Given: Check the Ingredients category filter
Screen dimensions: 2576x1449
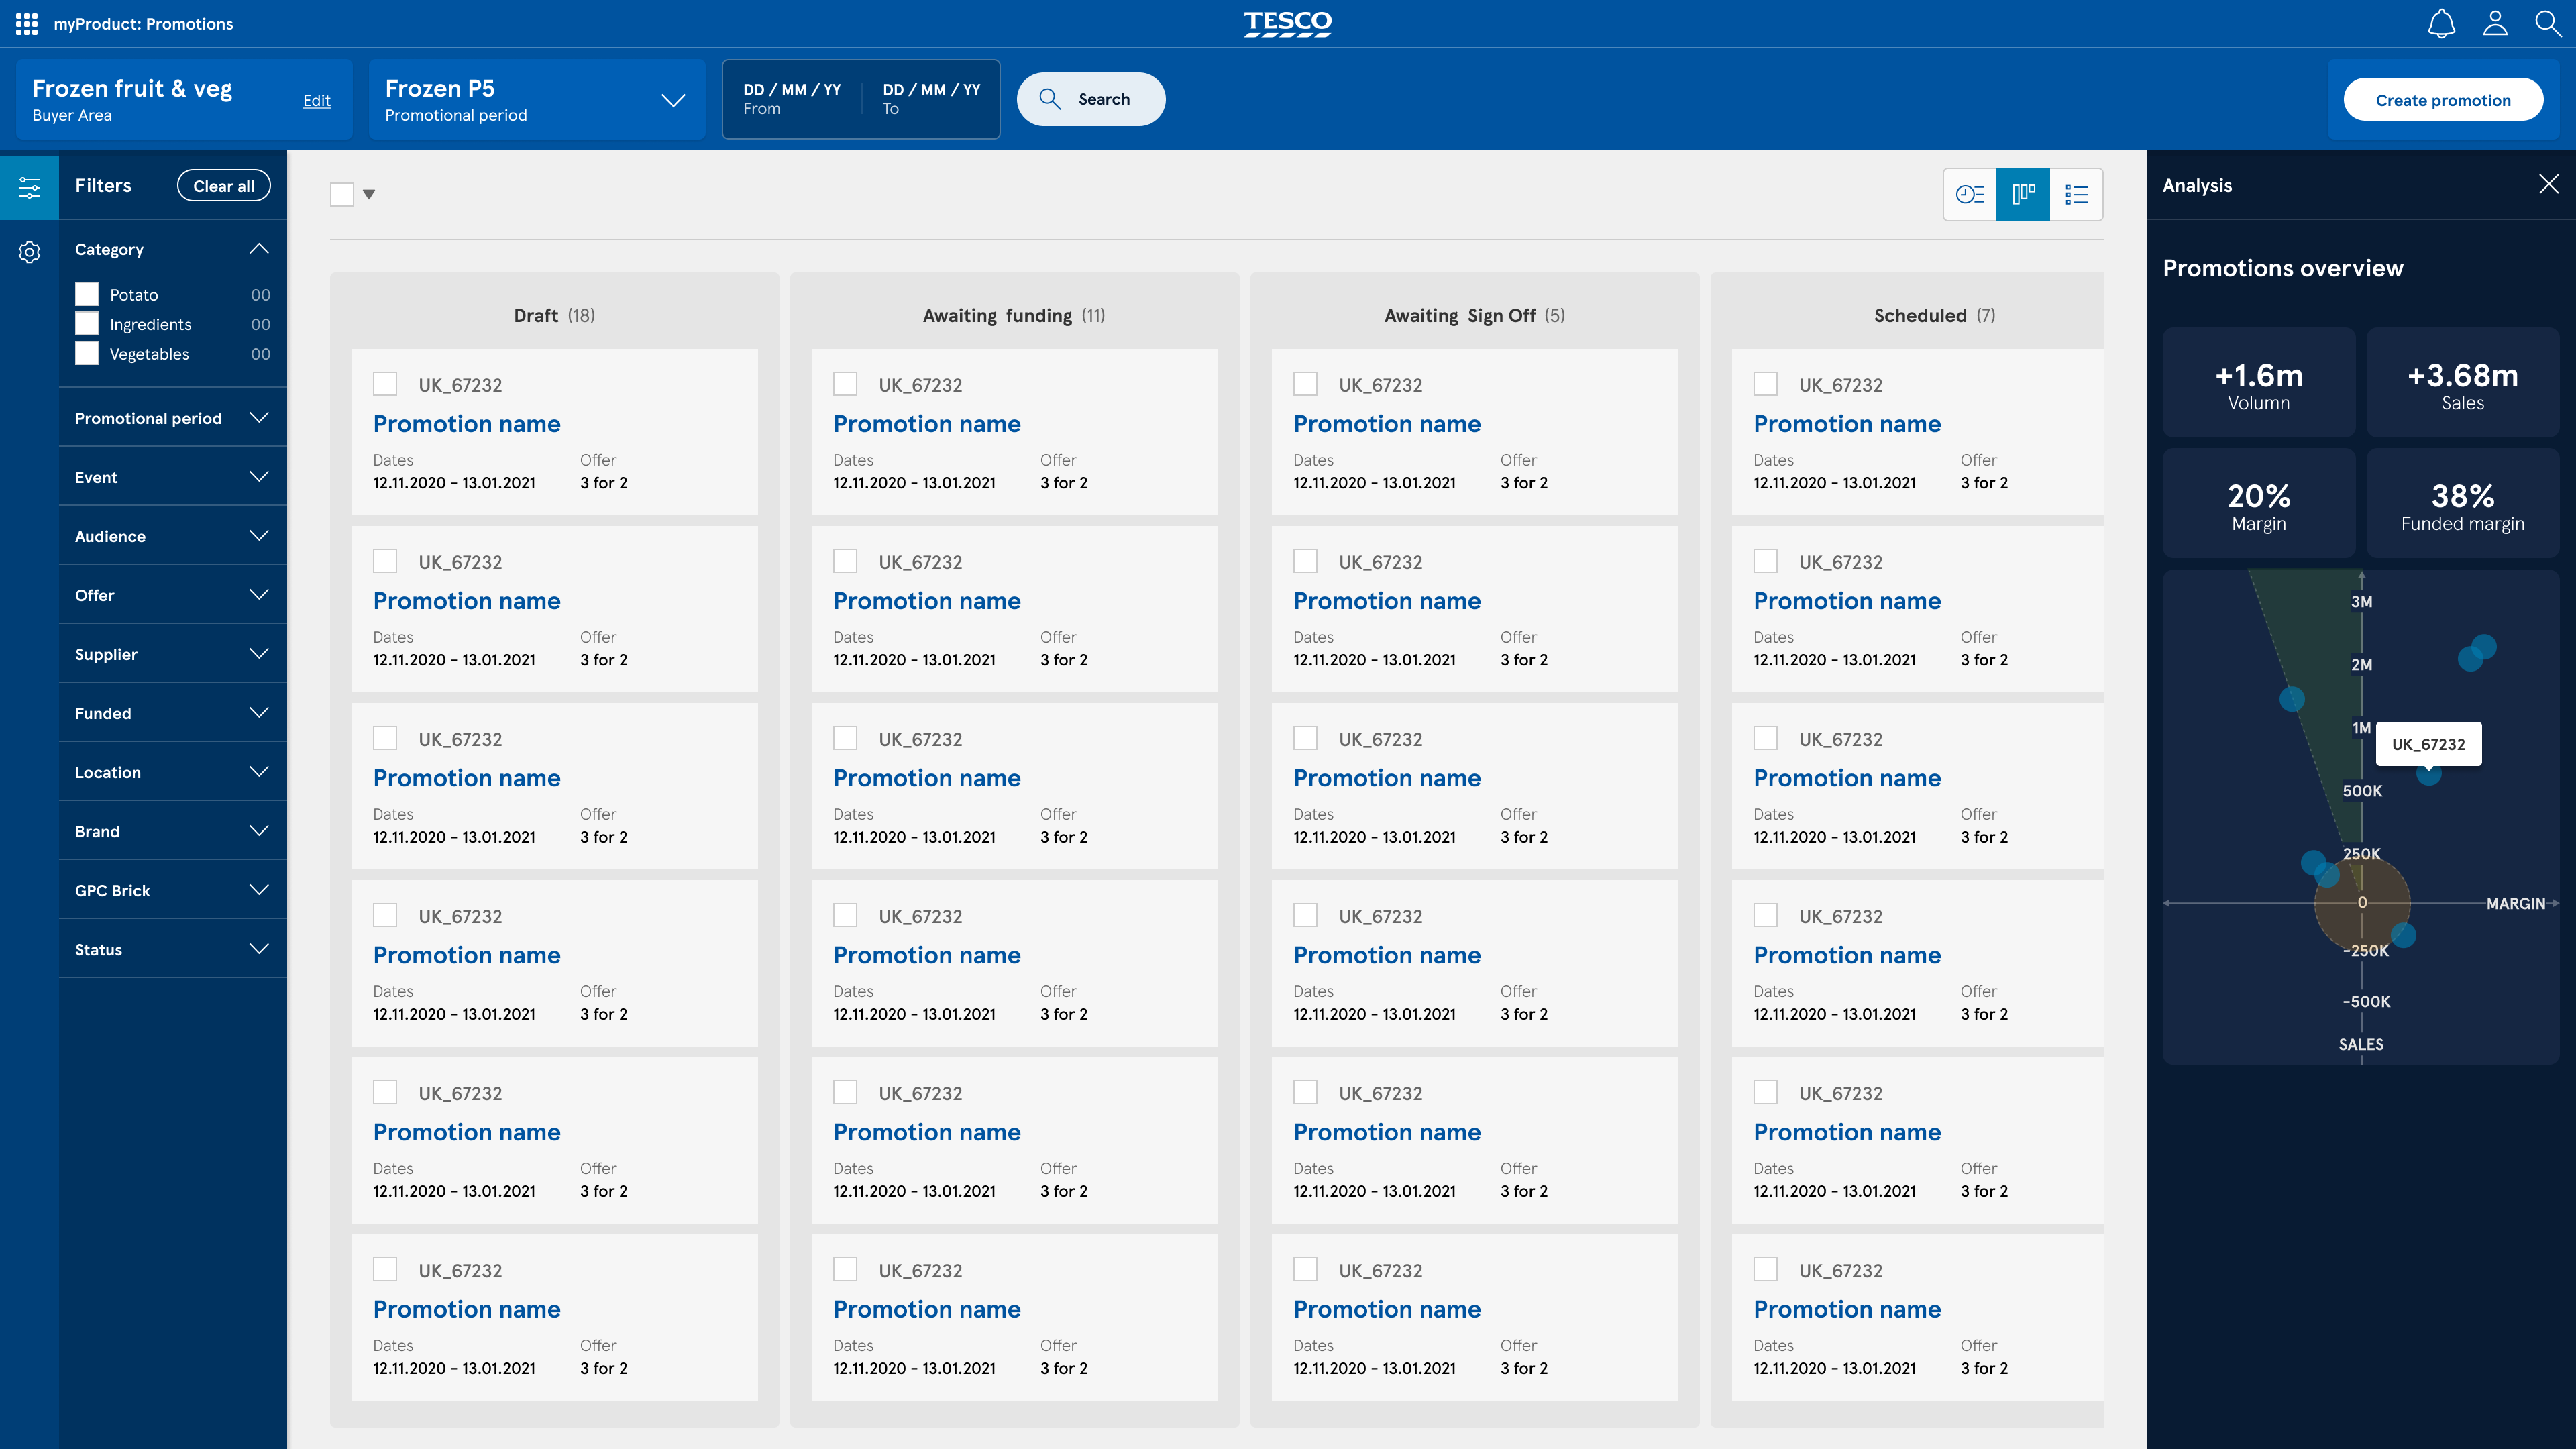Looking at the screenshot, I should pyautogui.click(x=87, y=324).
